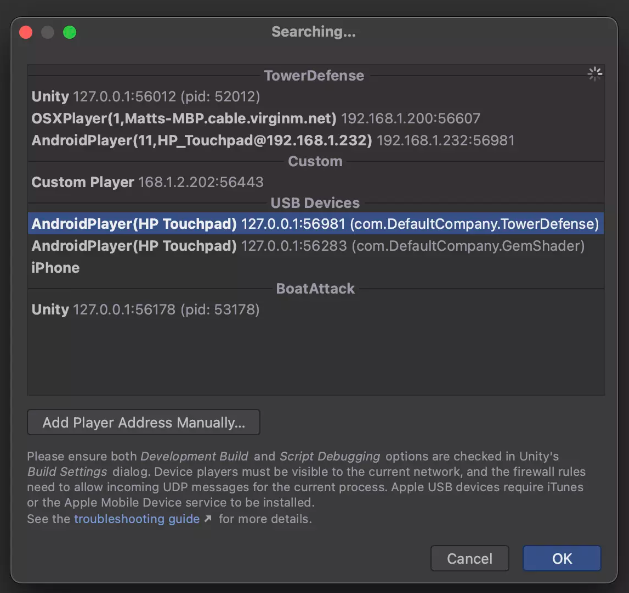Select AndroidPlayer HP Touchpad TowerDefense entry

pos(315,223)
